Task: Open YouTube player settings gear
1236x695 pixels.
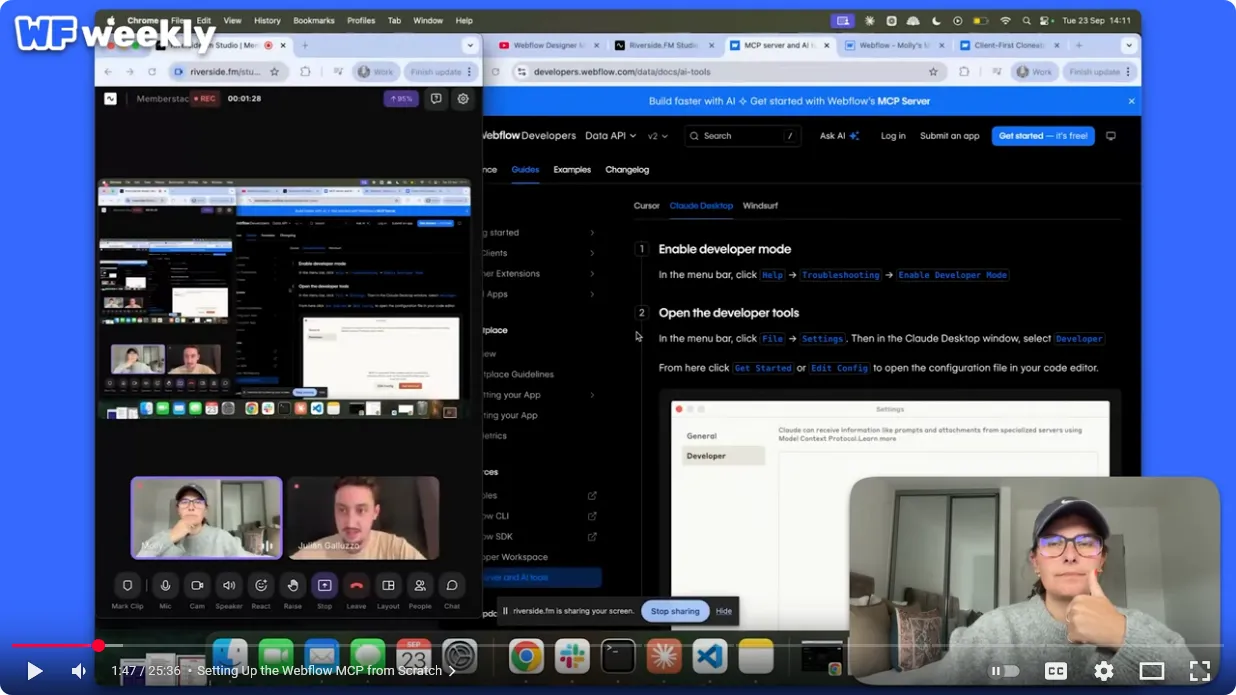Action: [x=1104, y=671]
